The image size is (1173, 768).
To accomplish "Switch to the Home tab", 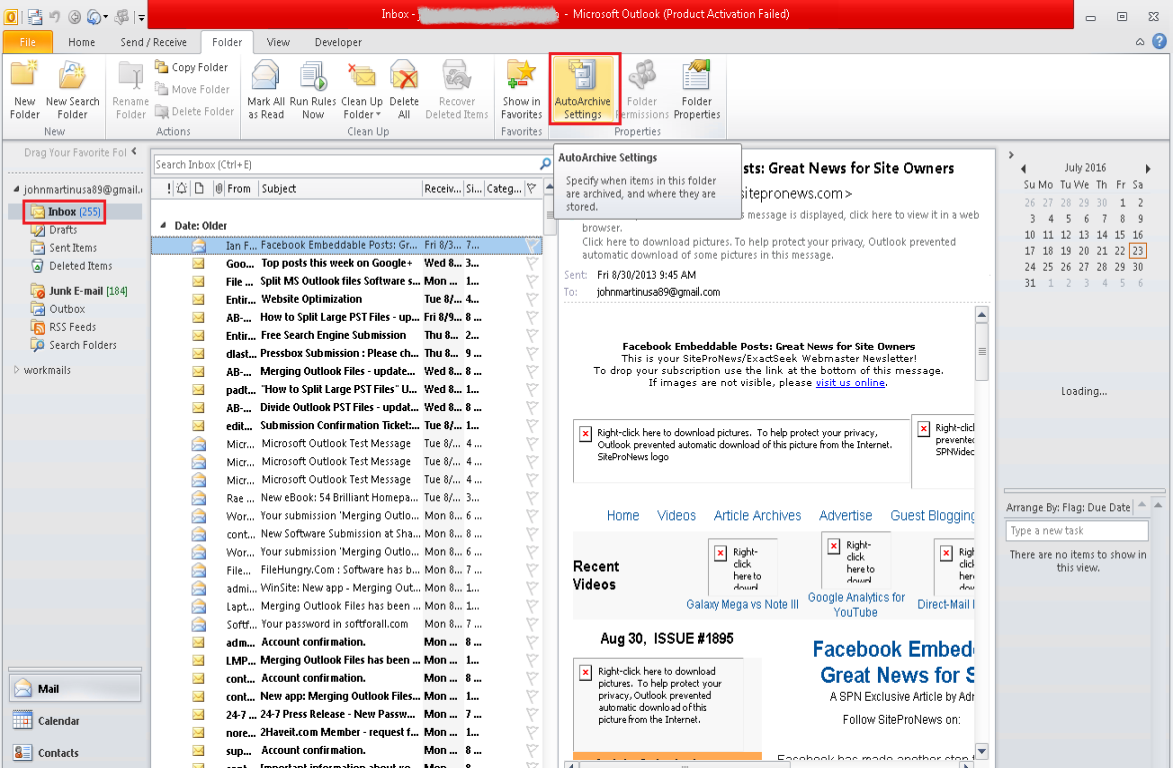I will coord(82,42).
